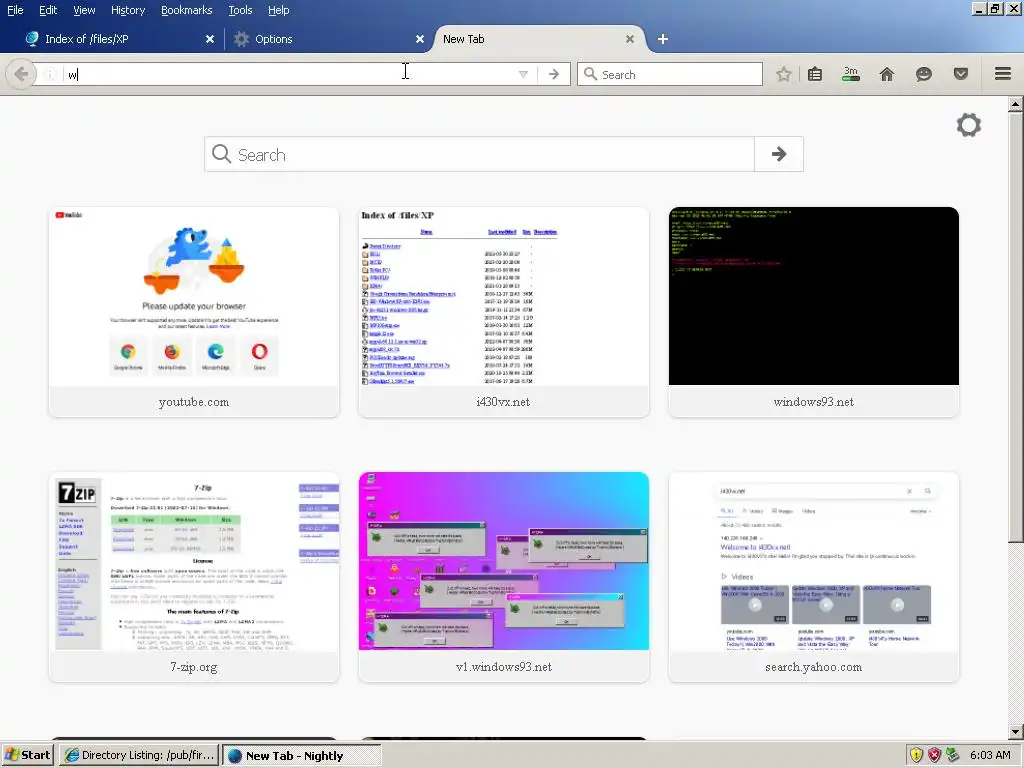This screenshot has width=1024, height=768.
Task: Open the hamburger menu
Action: (1003, 74)
